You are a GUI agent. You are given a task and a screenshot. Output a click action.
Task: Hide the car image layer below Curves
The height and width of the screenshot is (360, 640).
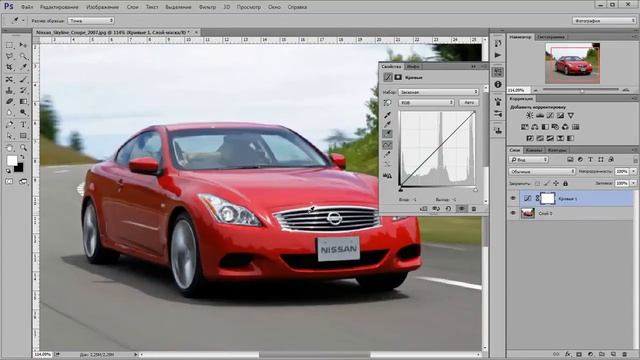(x=513, y=213)
